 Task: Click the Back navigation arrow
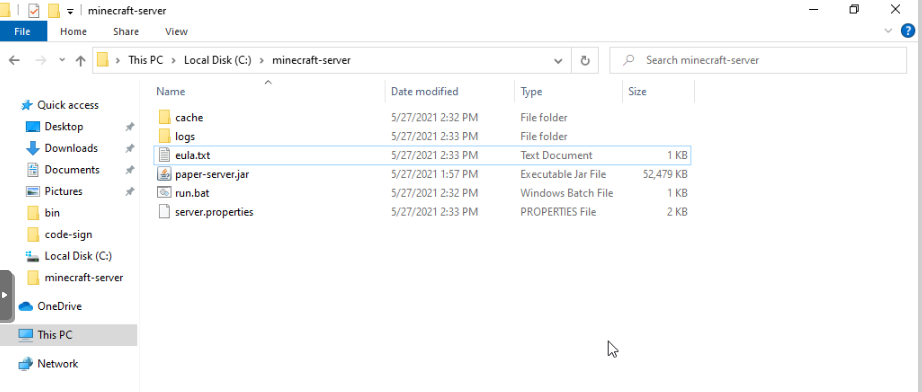pos(14,61)
